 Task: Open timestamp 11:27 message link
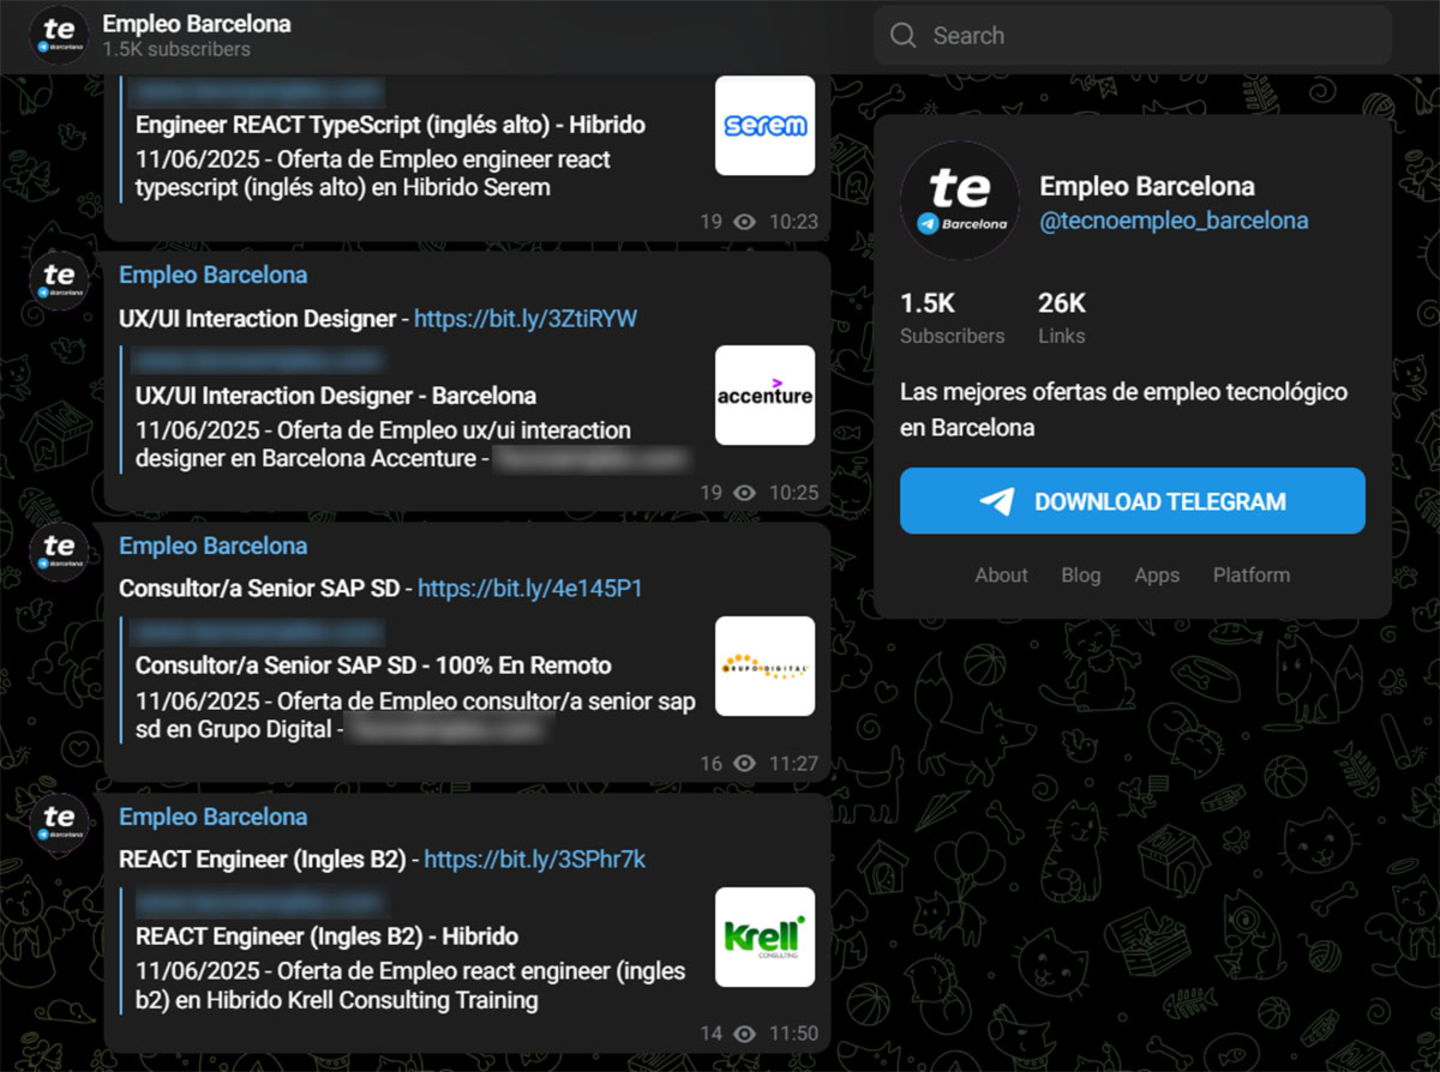tap(793, 764)
